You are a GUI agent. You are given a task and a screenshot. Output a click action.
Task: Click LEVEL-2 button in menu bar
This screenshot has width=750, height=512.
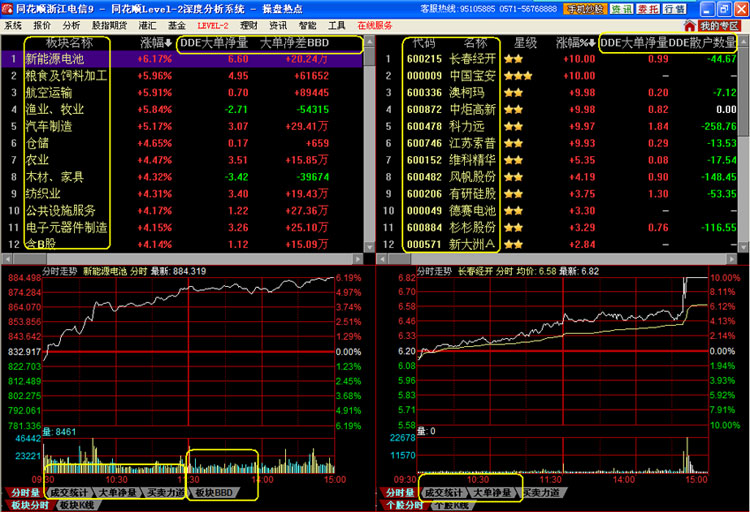click(x=212, y=25)
